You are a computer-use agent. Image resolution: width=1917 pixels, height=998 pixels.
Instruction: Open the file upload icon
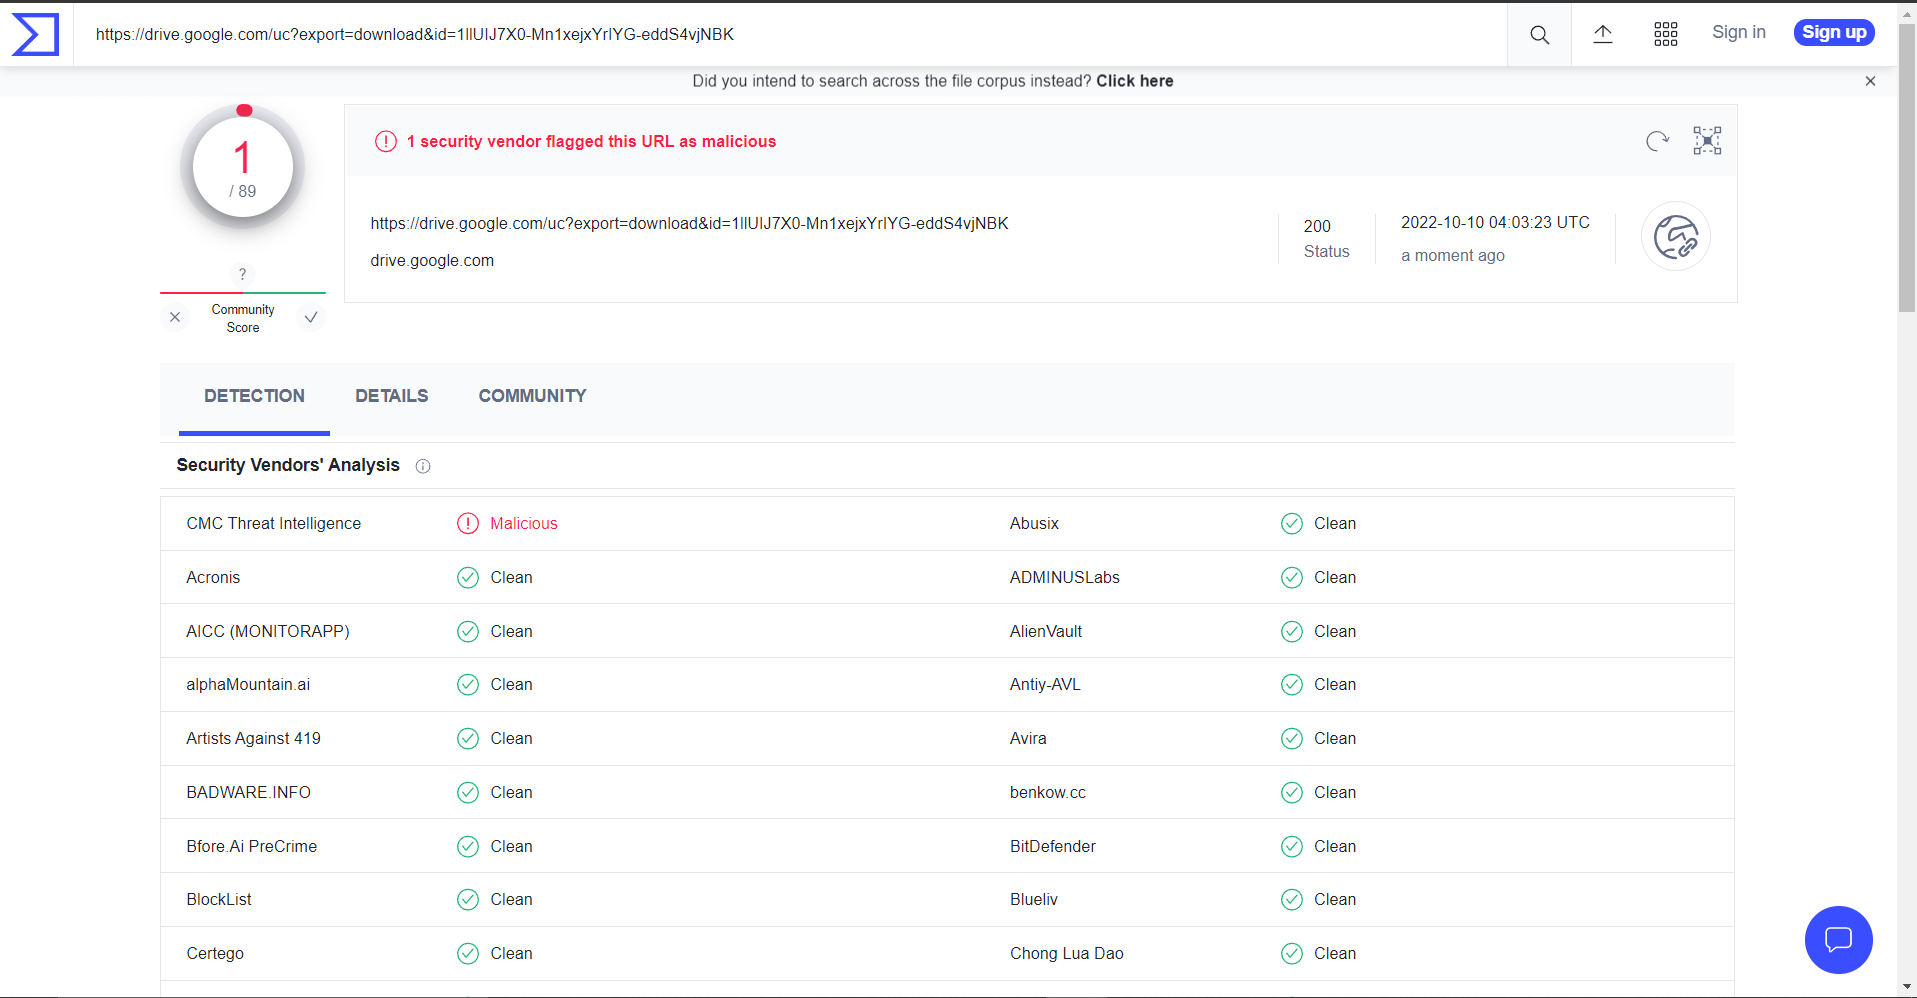click(x=1602, y=34)
